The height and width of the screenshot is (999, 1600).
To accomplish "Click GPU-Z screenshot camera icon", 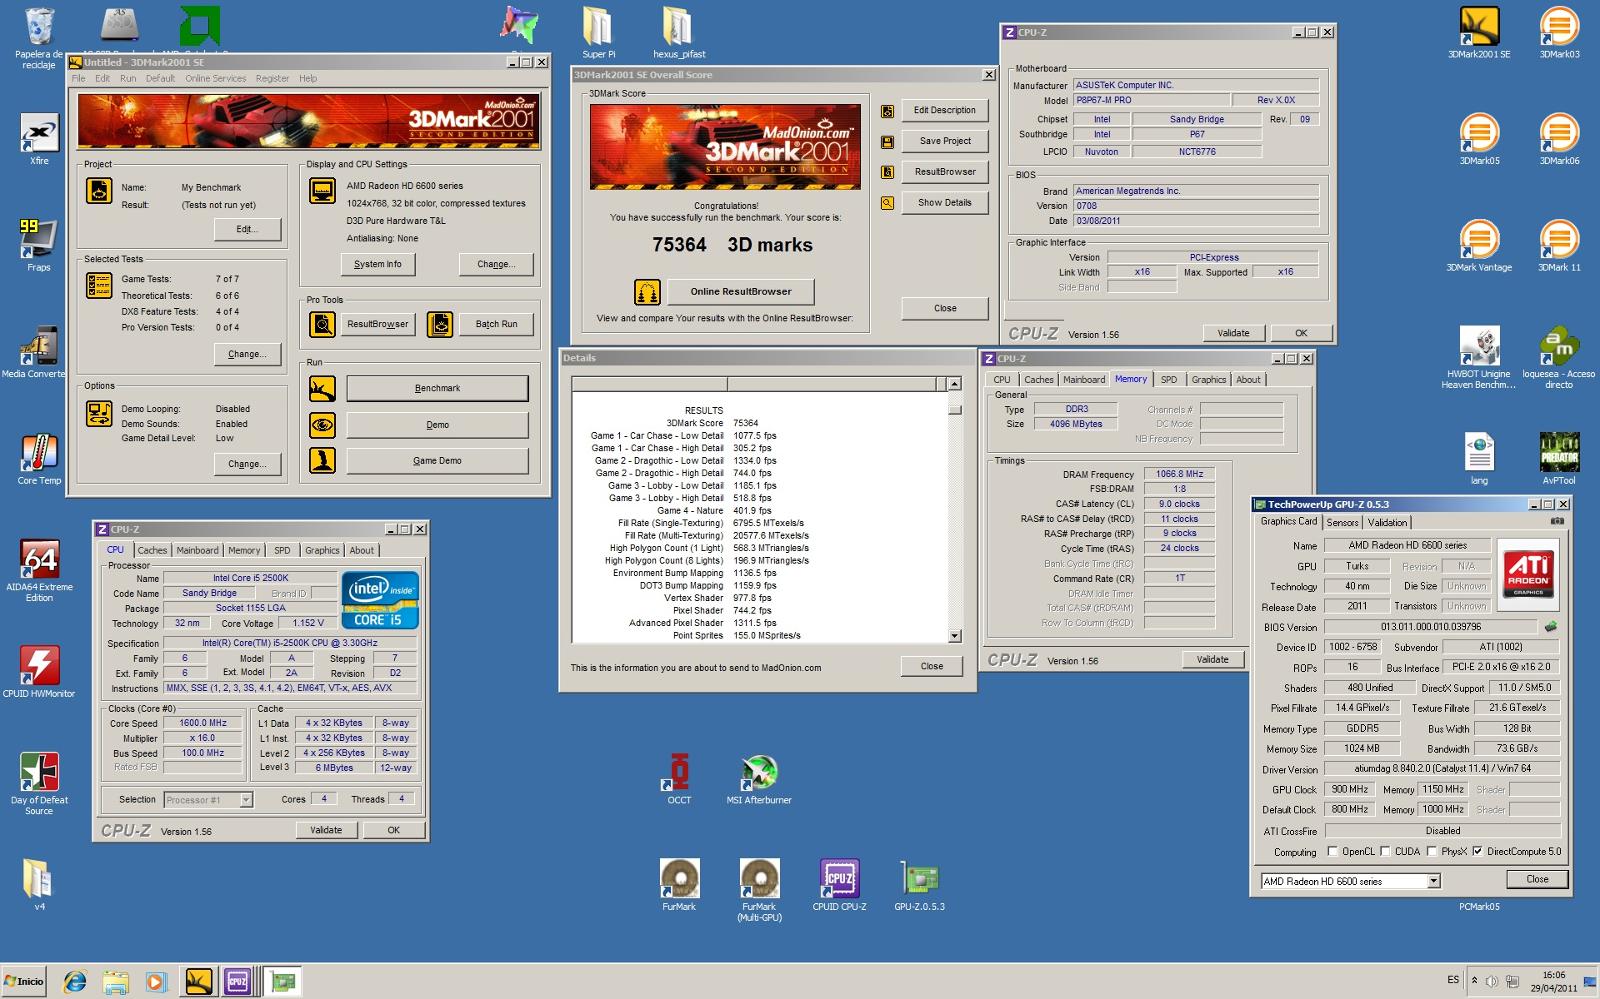I will (1557, 521).
